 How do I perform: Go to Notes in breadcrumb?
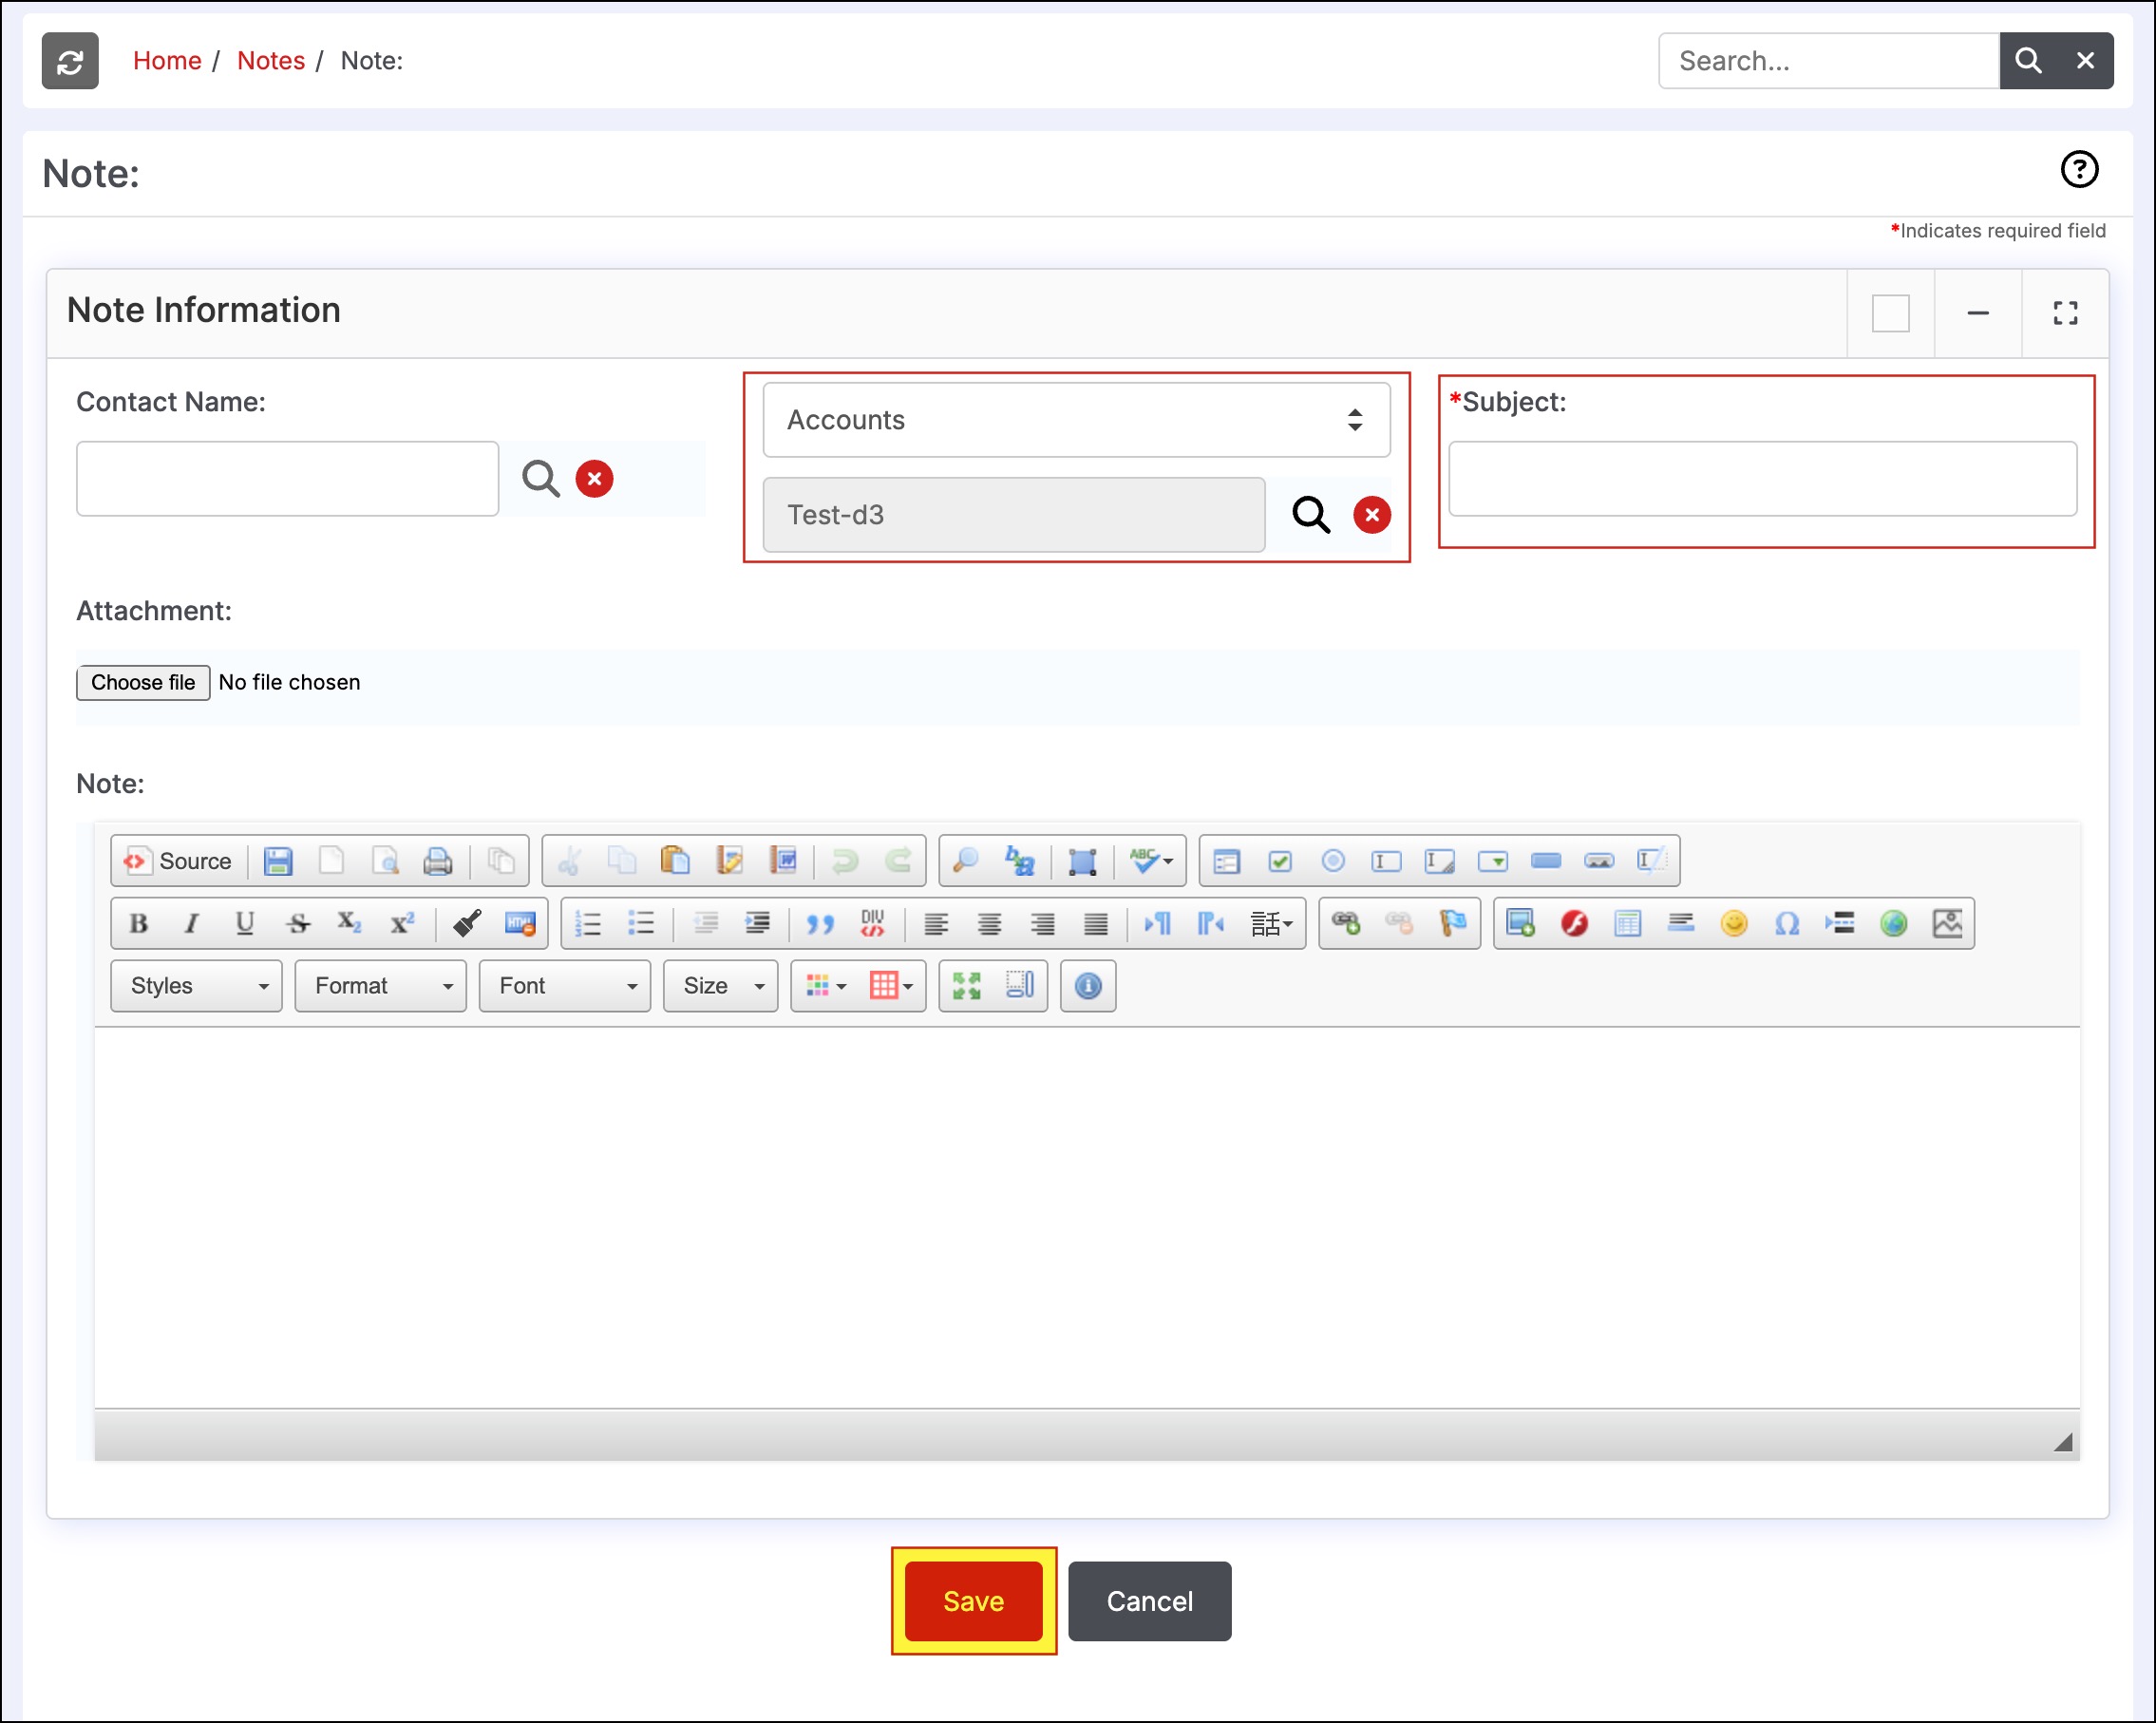(270, 61)
